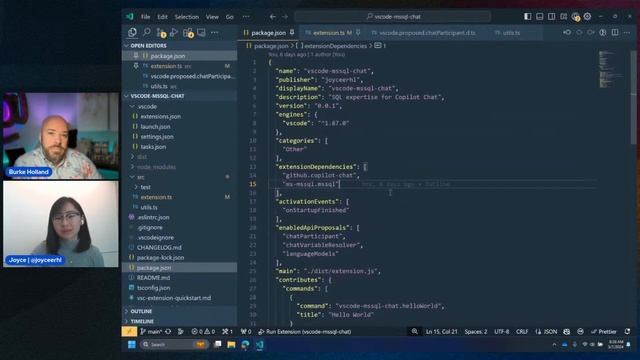The width and height of the screenshot is (640, 360).
Task: Open the Selection menu
Action: pos(187,17)
